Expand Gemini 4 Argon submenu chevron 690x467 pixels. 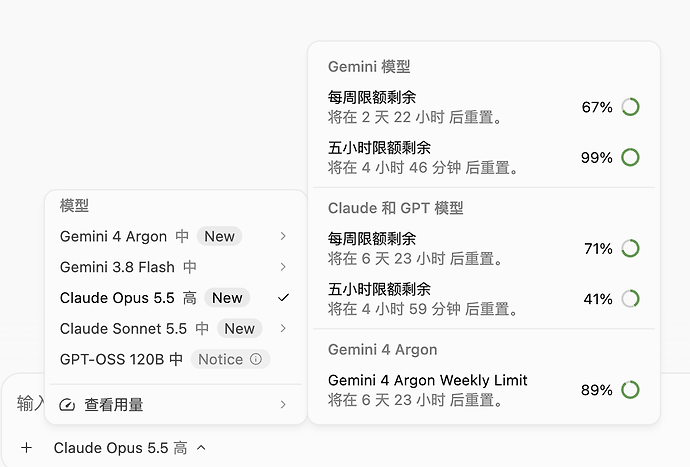pyautogui.click(x=283, y=236)
